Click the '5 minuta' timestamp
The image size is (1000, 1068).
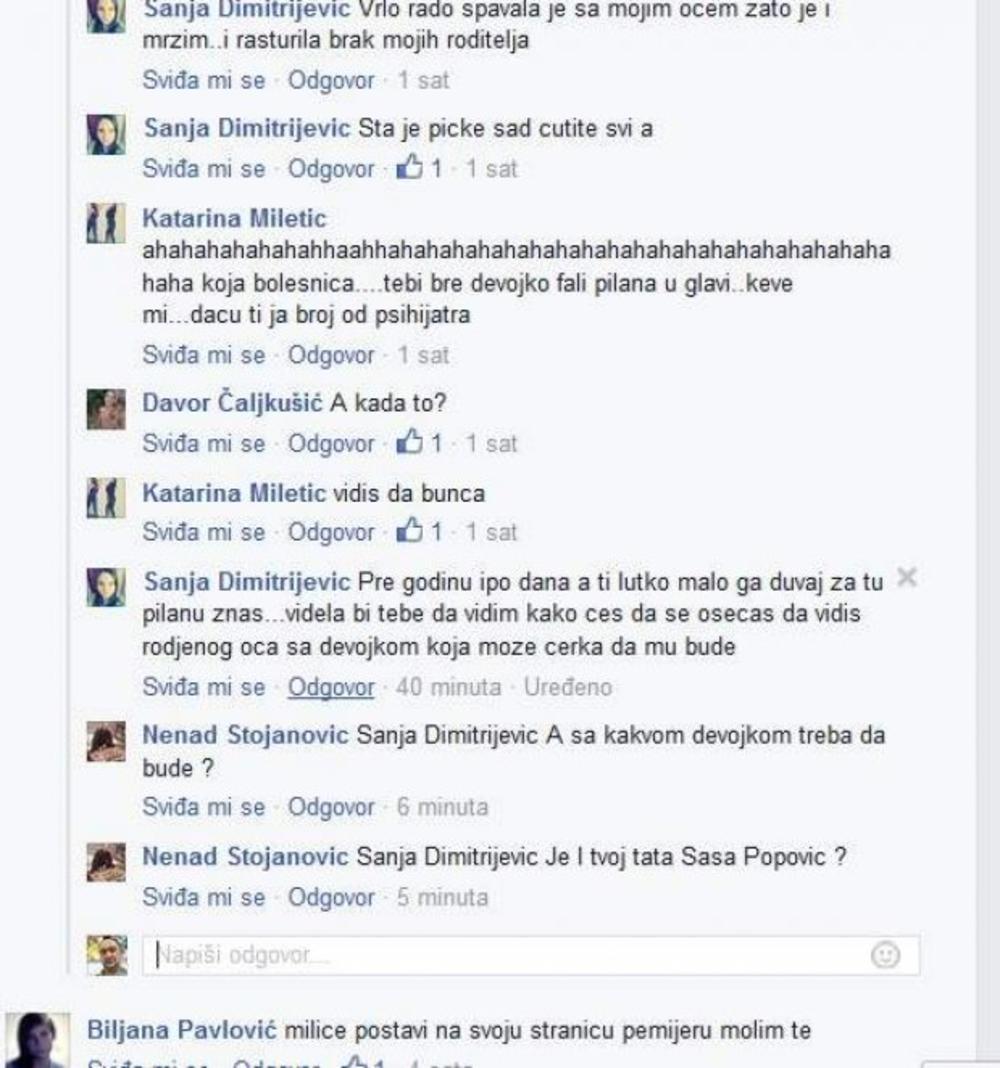[443, 897]
